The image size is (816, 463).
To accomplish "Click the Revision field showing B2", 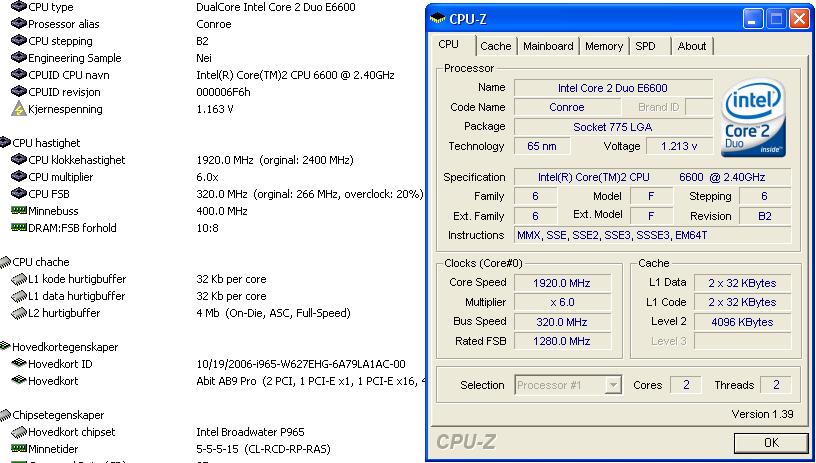I will [x=764, y=216].
